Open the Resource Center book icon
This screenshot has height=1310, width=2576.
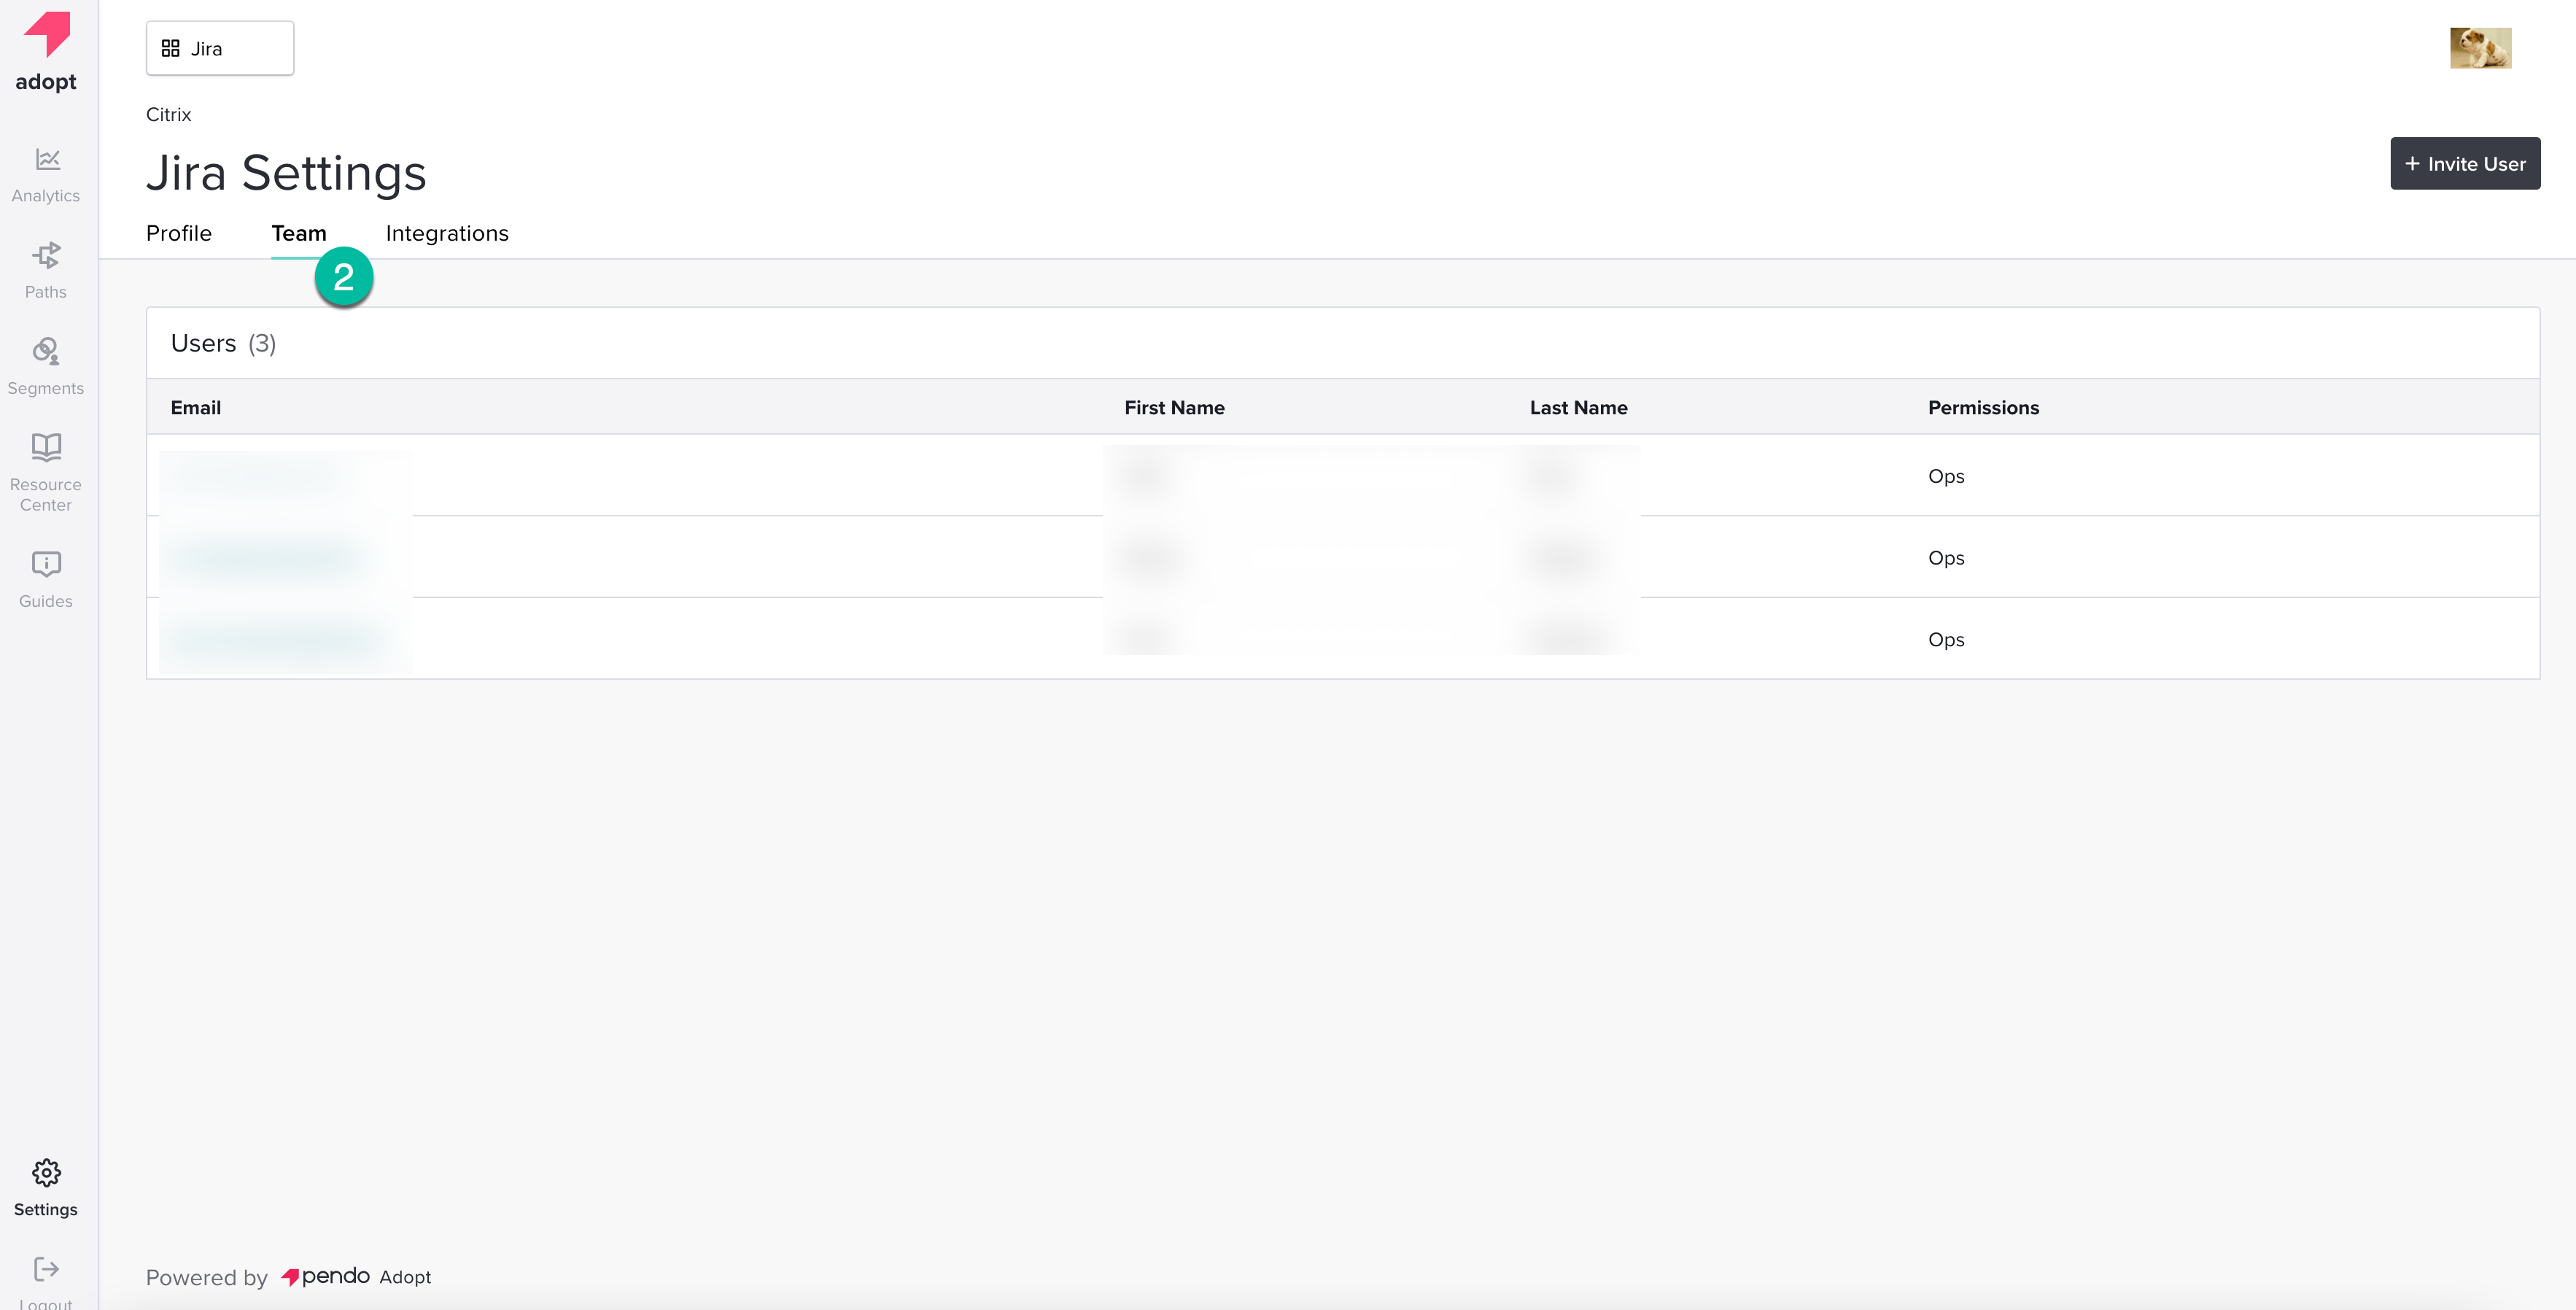(47, 447)
